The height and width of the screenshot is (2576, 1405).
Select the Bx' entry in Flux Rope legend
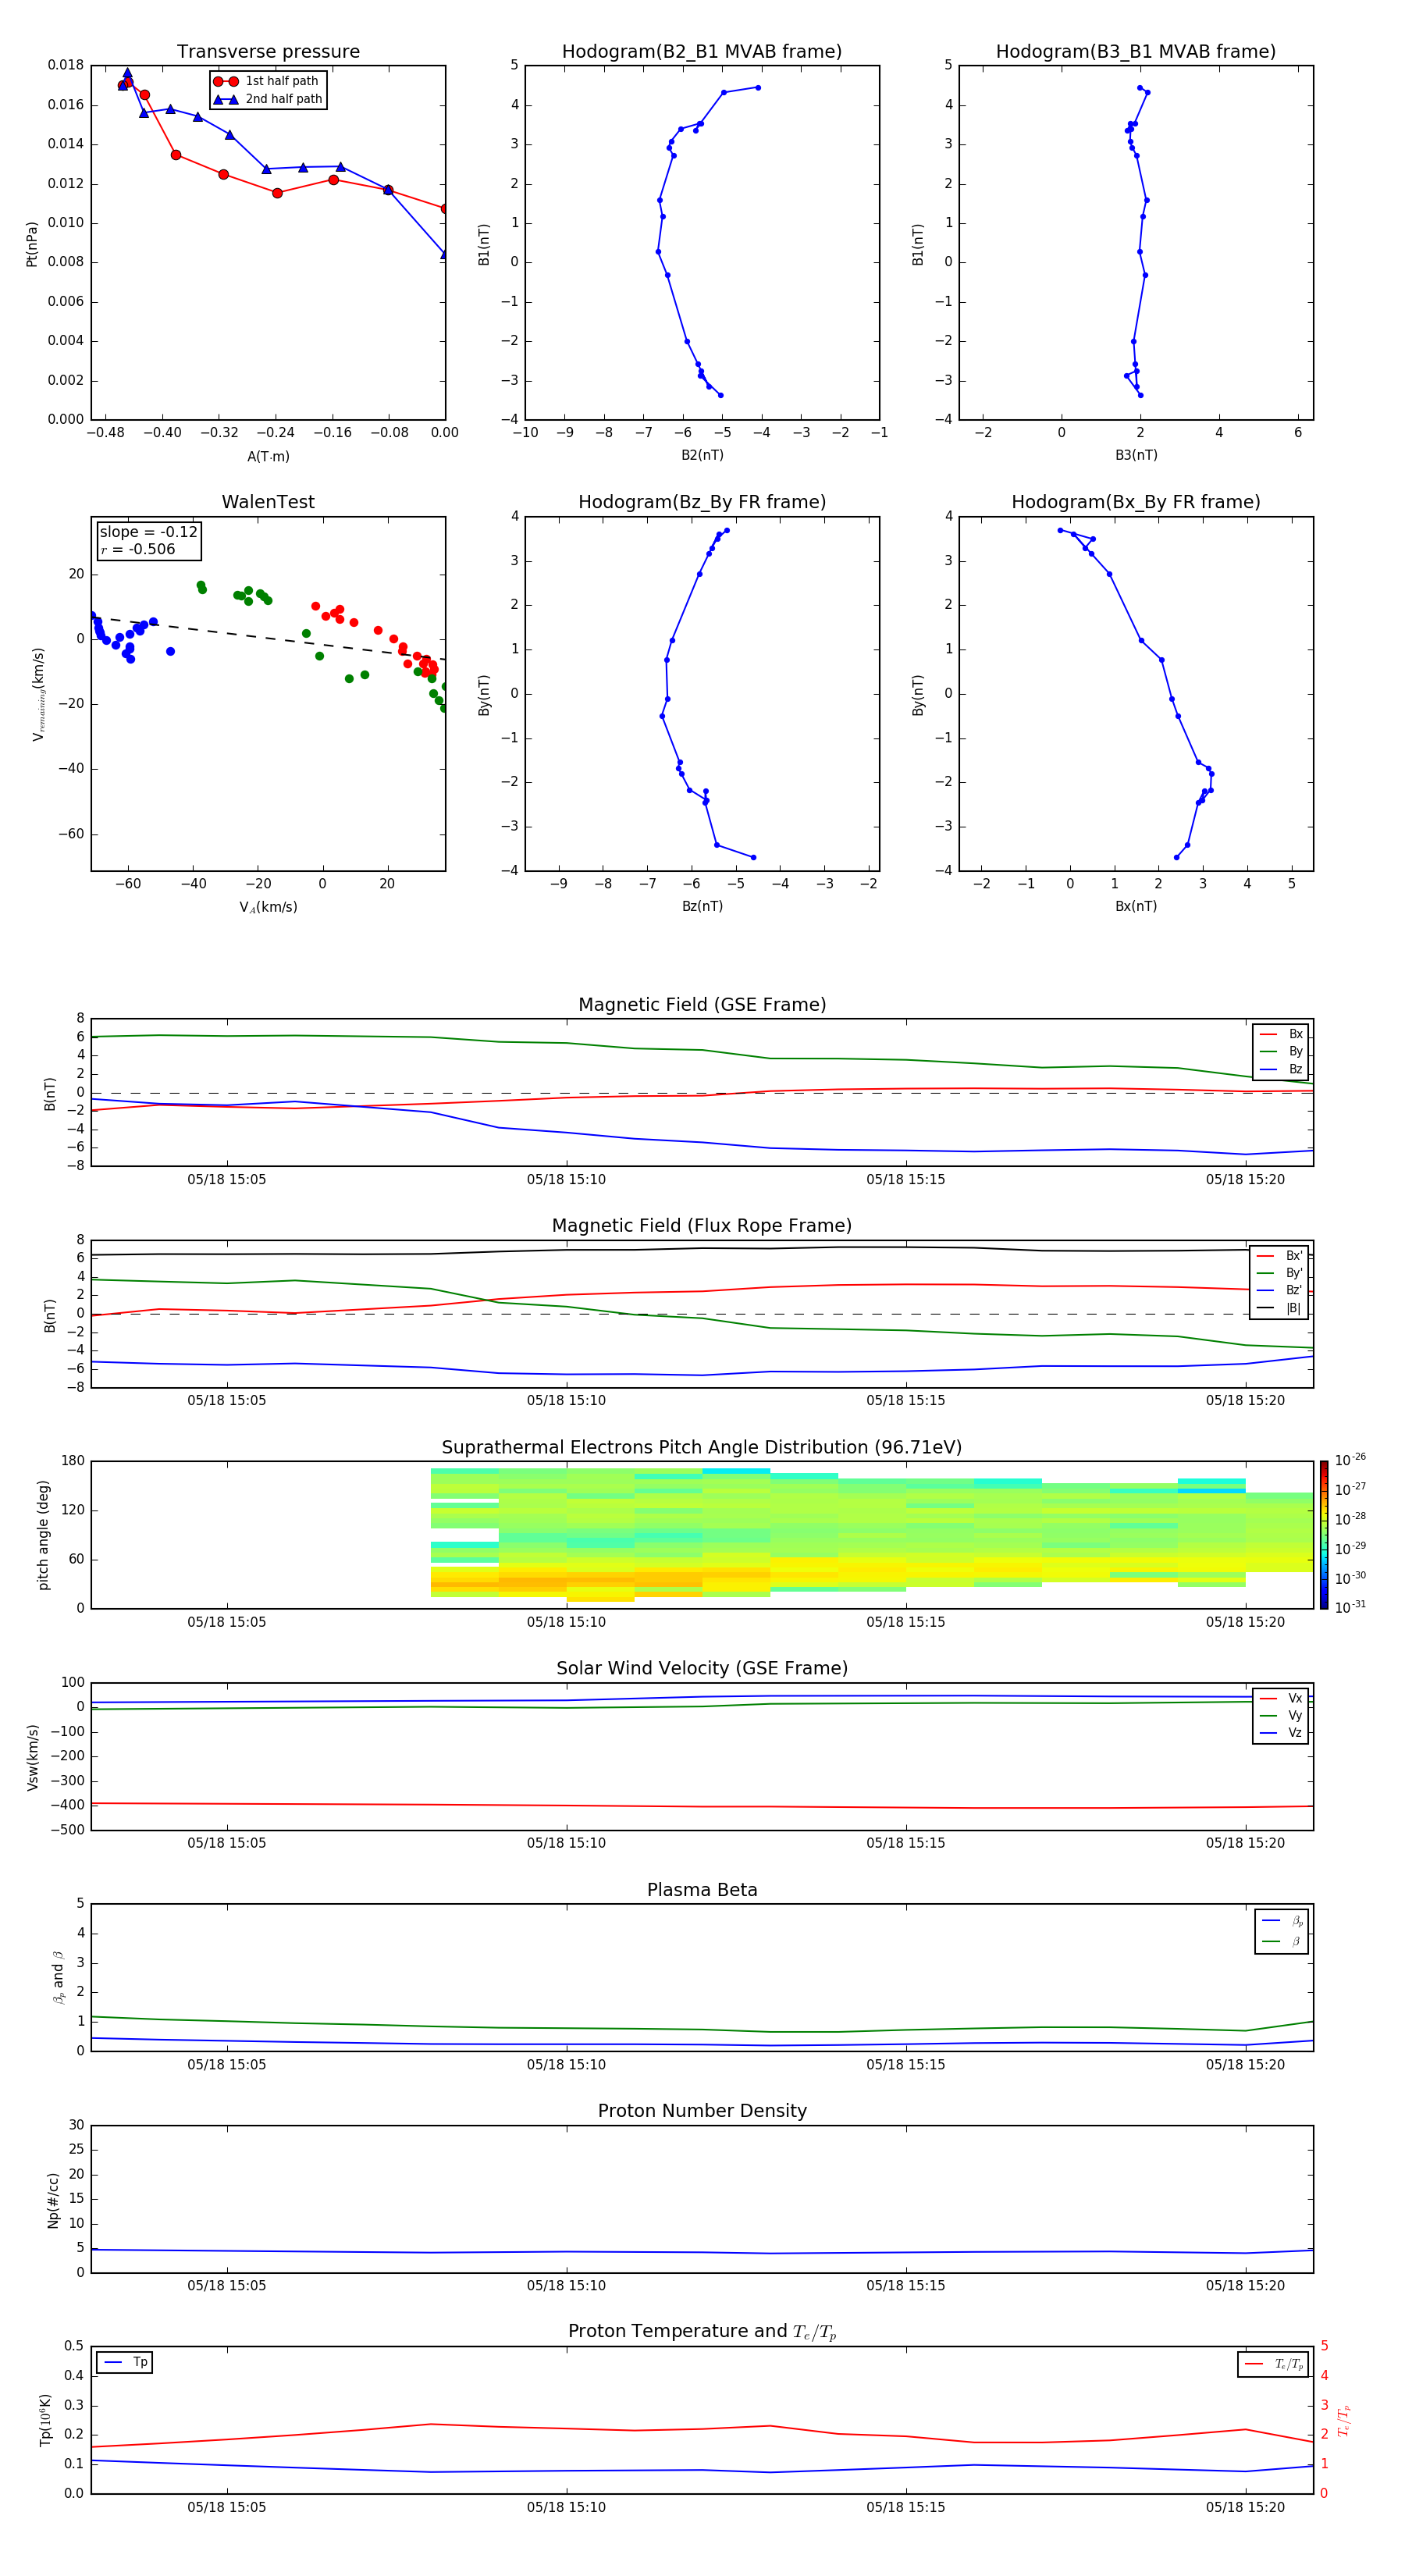click(1279, 1256)
